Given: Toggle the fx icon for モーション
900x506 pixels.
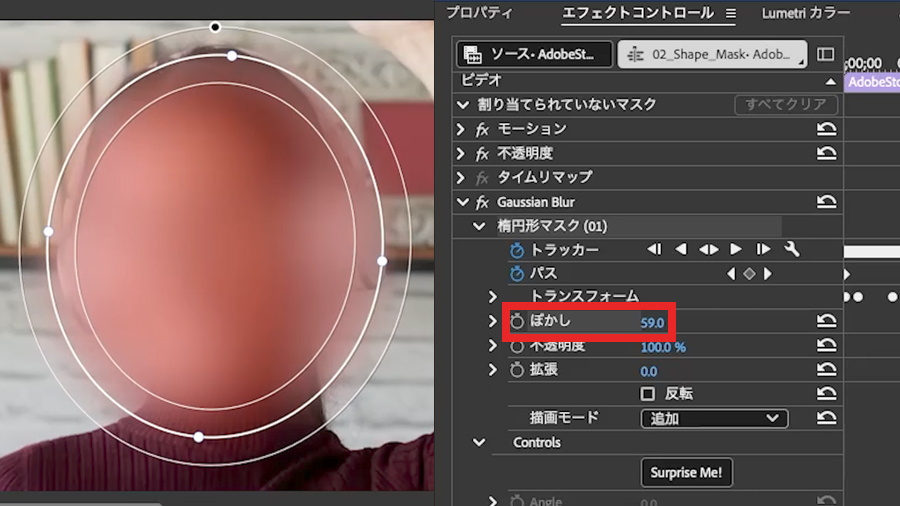Looking at the screenshot, I should click(482, 130).
